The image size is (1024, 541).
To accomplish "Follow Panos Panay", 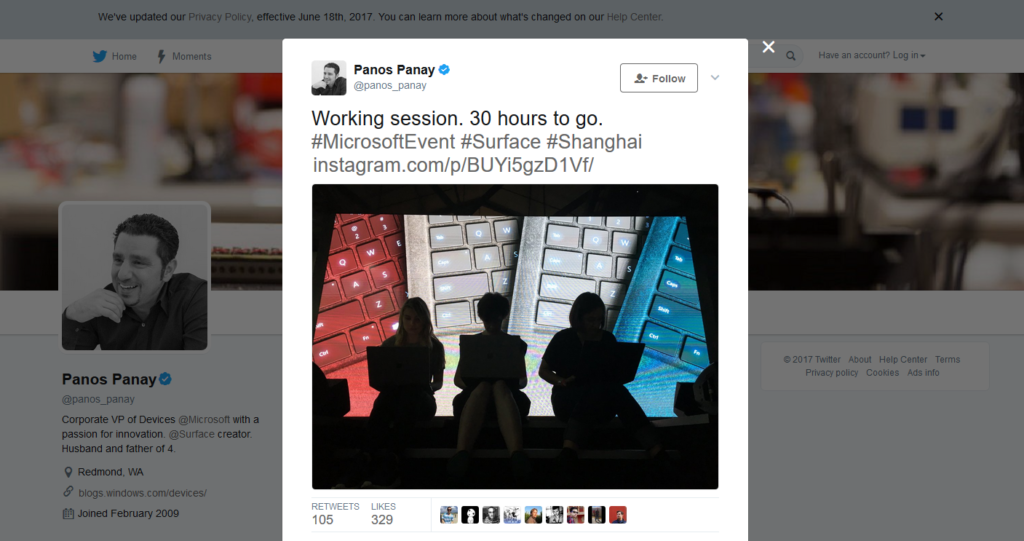I will (658, 78).
